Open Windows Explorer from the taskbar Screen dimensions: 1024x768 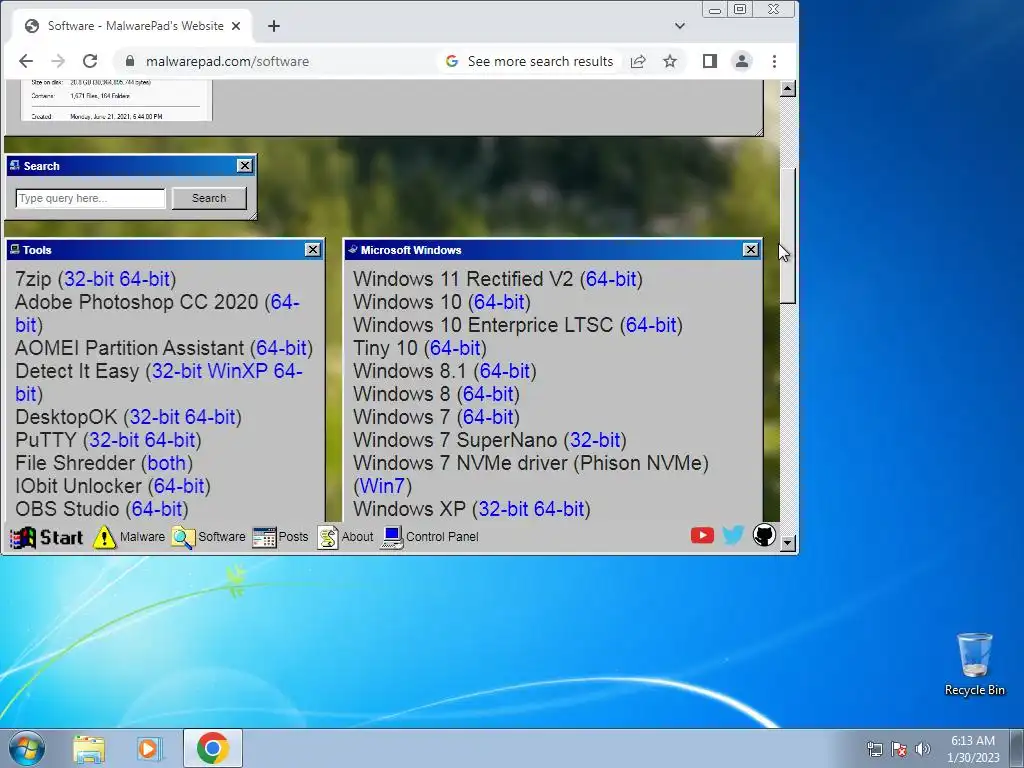coord(89,748)
